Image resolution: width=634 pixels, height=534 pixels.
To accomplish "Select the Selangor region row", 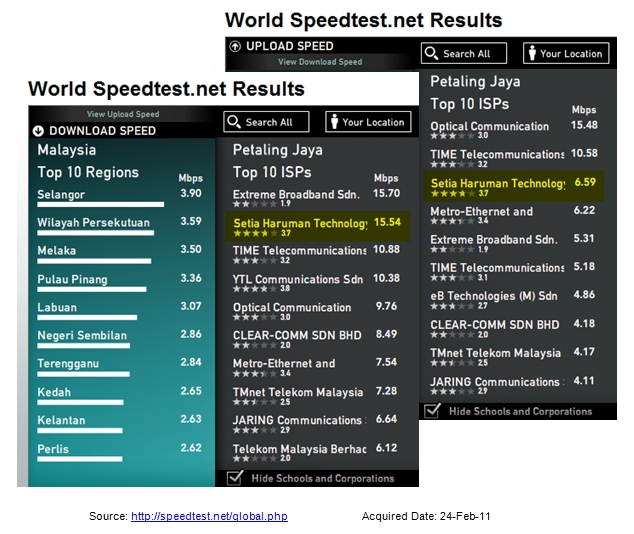I will pos(119,198).
